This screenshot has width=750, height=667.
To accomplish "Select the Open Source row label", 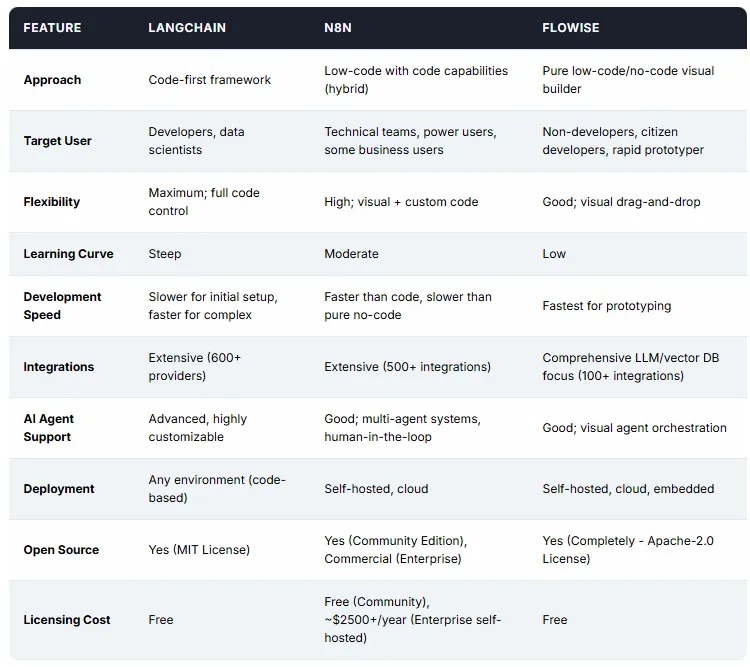I will point(61,550).
